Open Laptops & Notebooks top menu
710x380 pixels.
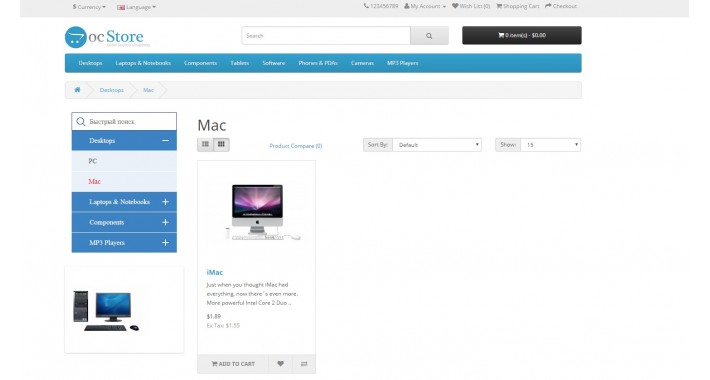point(143,63)
